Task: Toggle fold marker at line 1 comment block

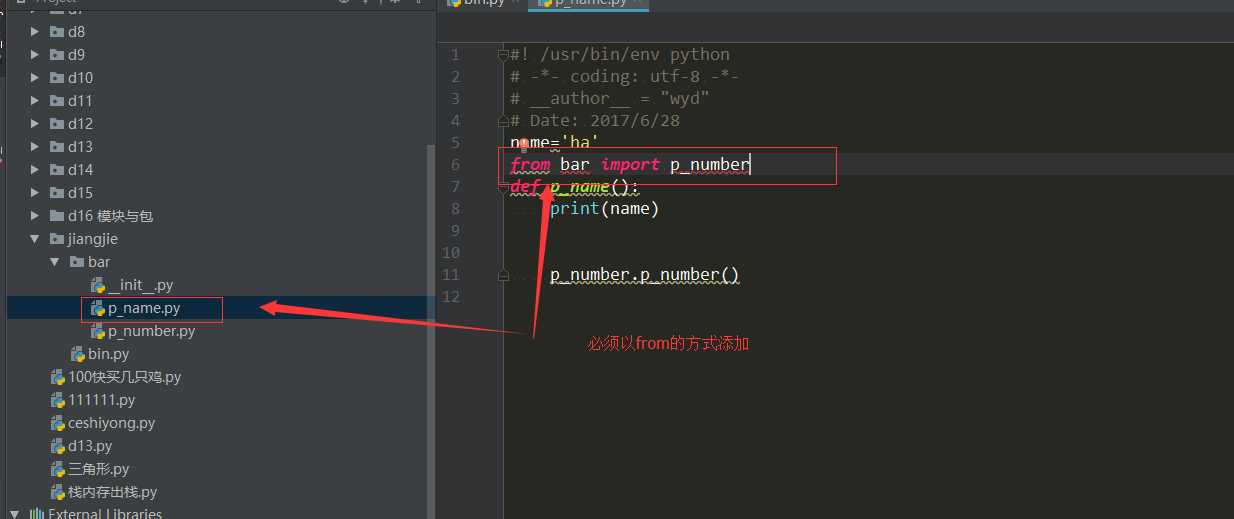Action: (x=504, y=54)
